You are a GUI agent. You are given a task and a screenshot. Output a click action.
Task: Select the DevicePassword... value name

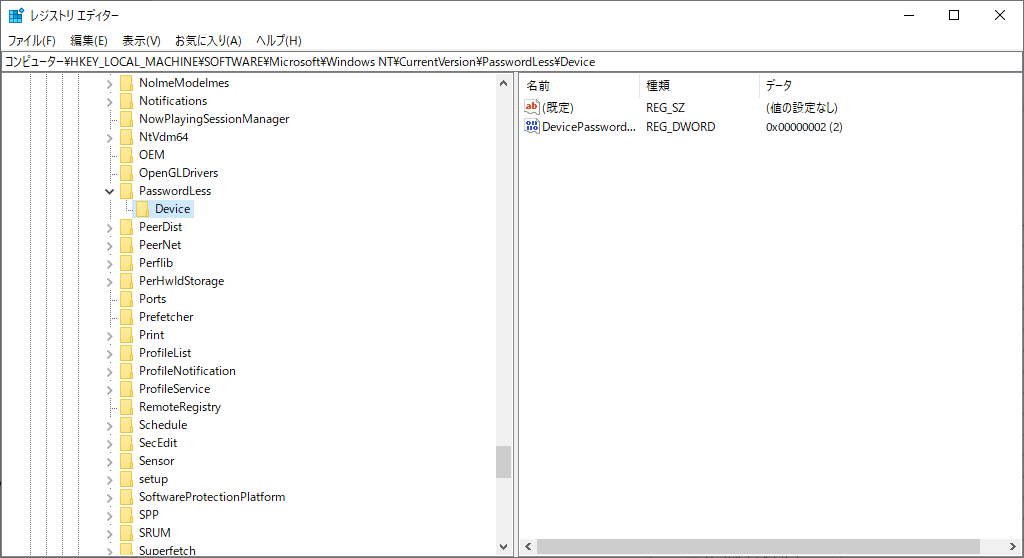pos(588,127)
